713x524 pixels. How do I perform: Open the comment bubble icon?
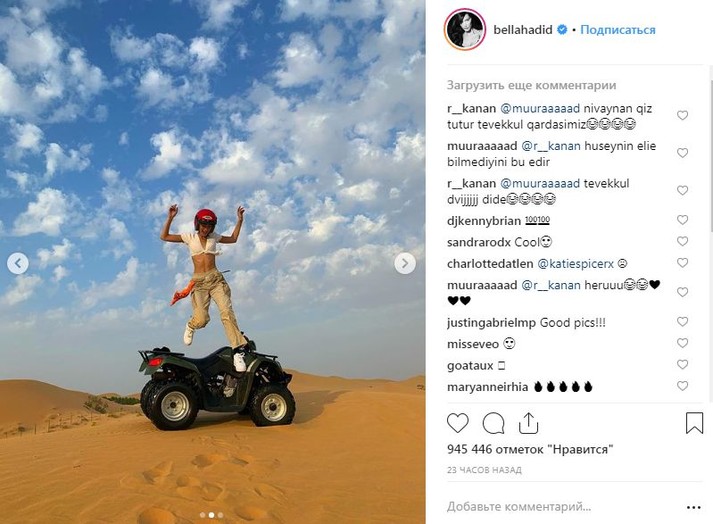(x=493, y=423)
